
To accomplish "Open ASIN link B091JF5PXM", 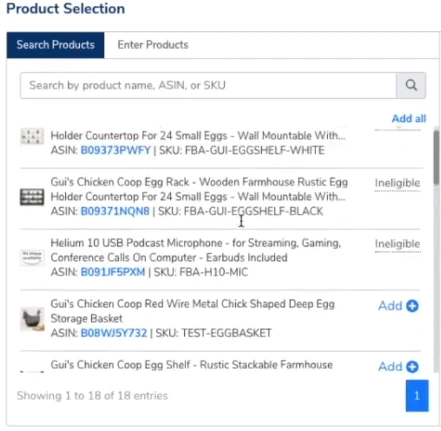I will click(x=113, y=272).
